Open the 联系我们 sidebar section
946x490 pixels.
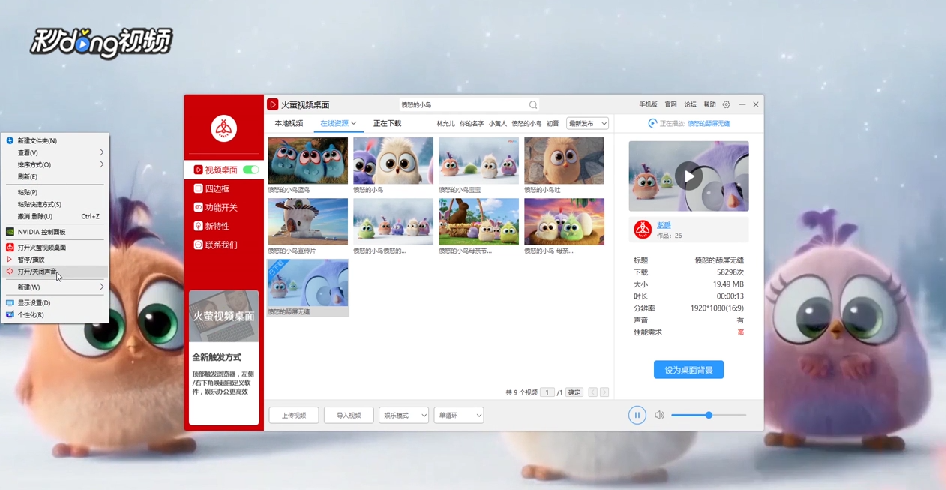[215, 245]
